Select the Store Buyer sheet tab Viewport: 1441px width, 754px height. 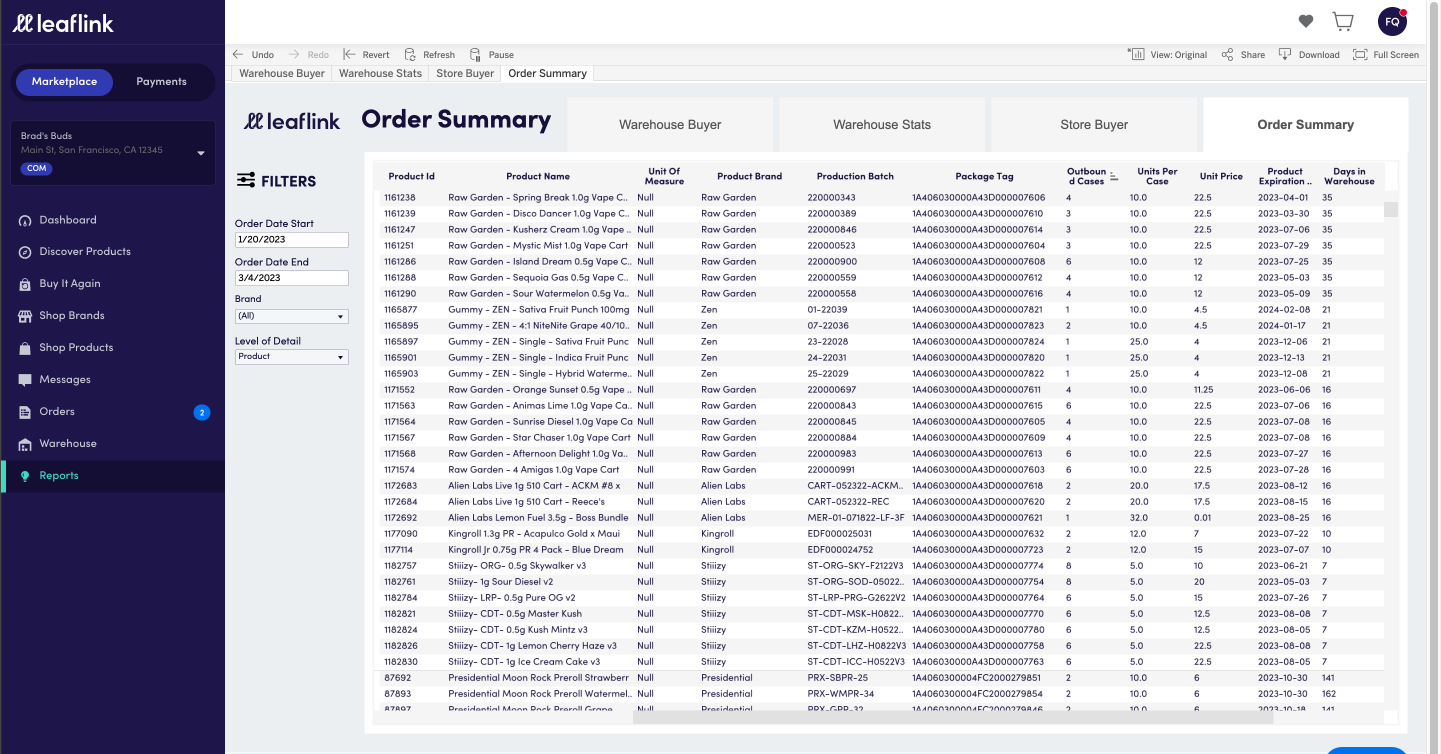click(x=465, y=73)
